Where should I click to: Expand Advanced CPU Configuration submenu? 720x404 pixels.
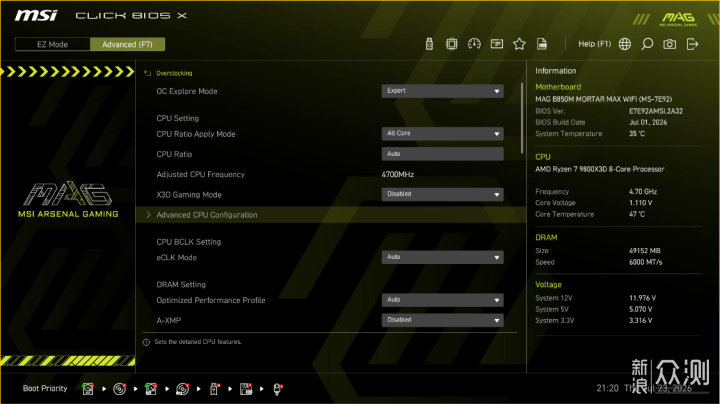(x=331, y=215)
